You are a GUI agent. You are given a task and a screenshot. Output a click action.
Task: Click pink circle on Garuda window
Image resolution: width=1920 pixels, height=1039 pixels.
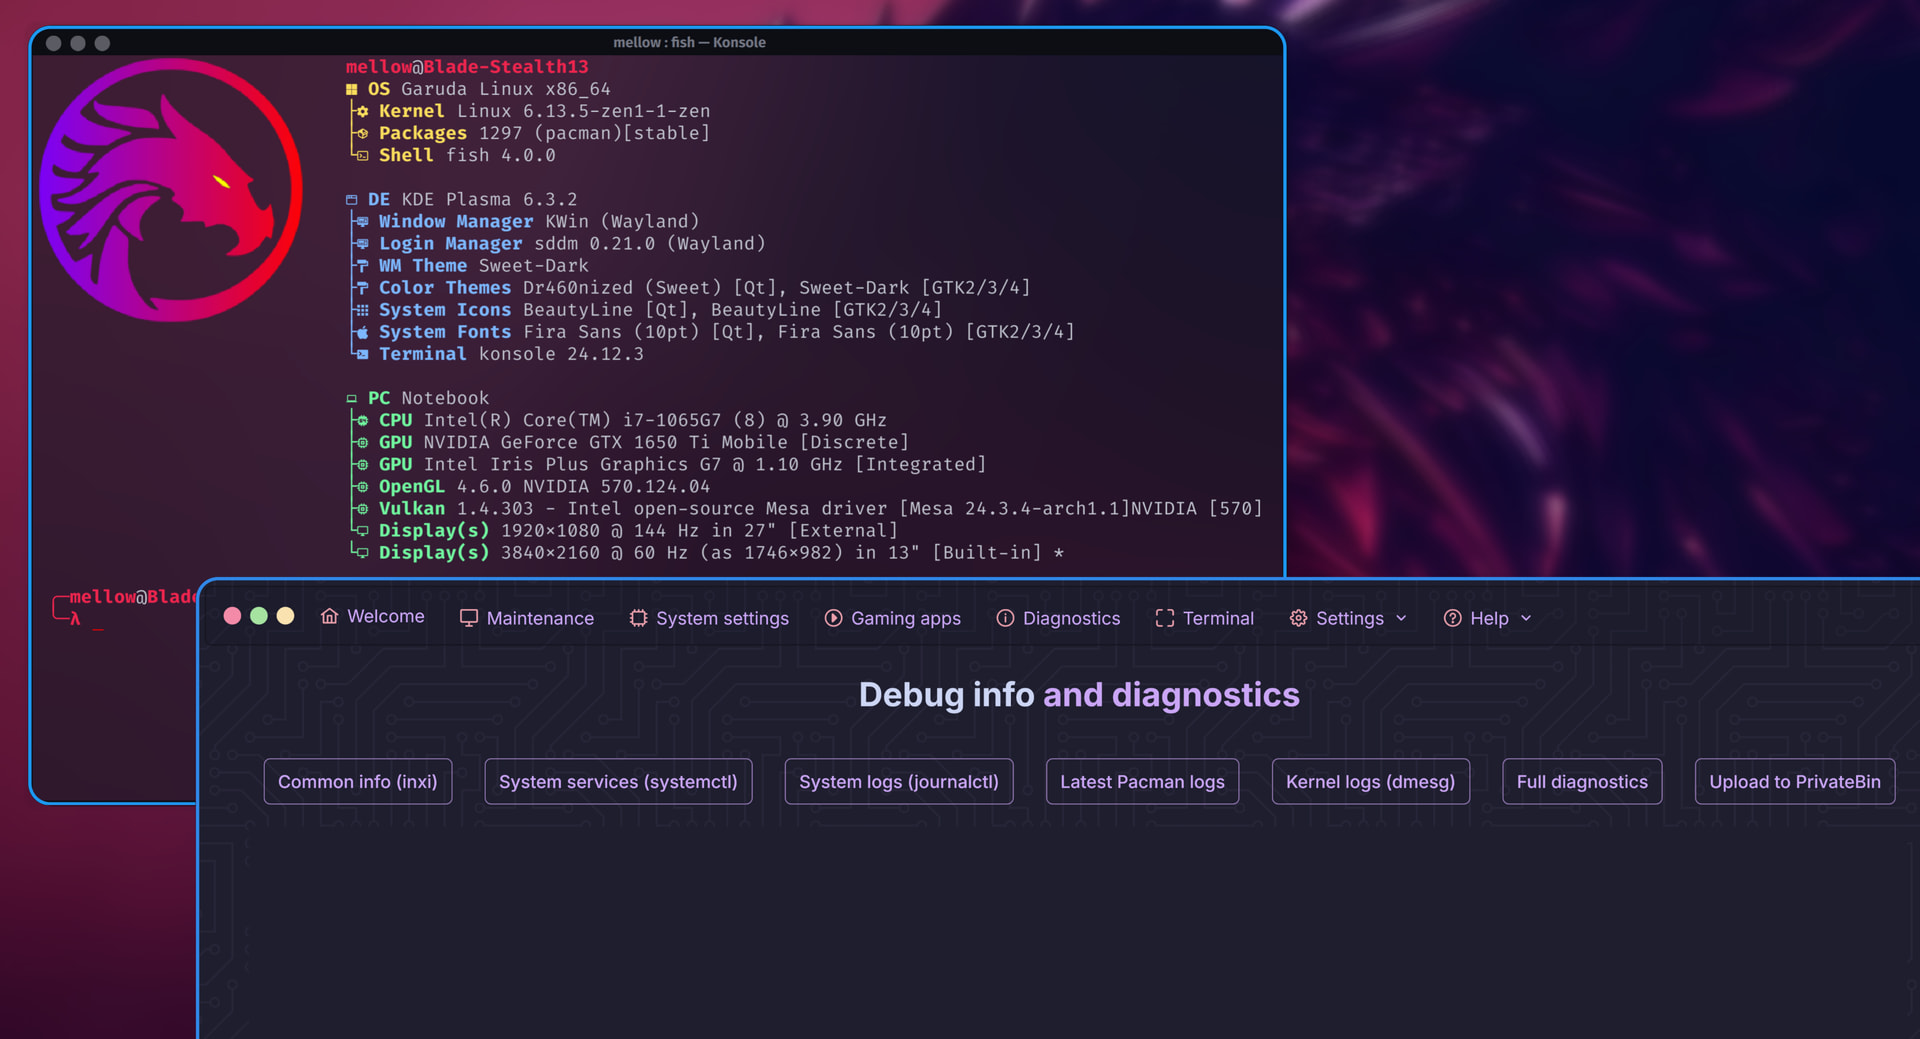pyautogui.click(x=232, y=616)
